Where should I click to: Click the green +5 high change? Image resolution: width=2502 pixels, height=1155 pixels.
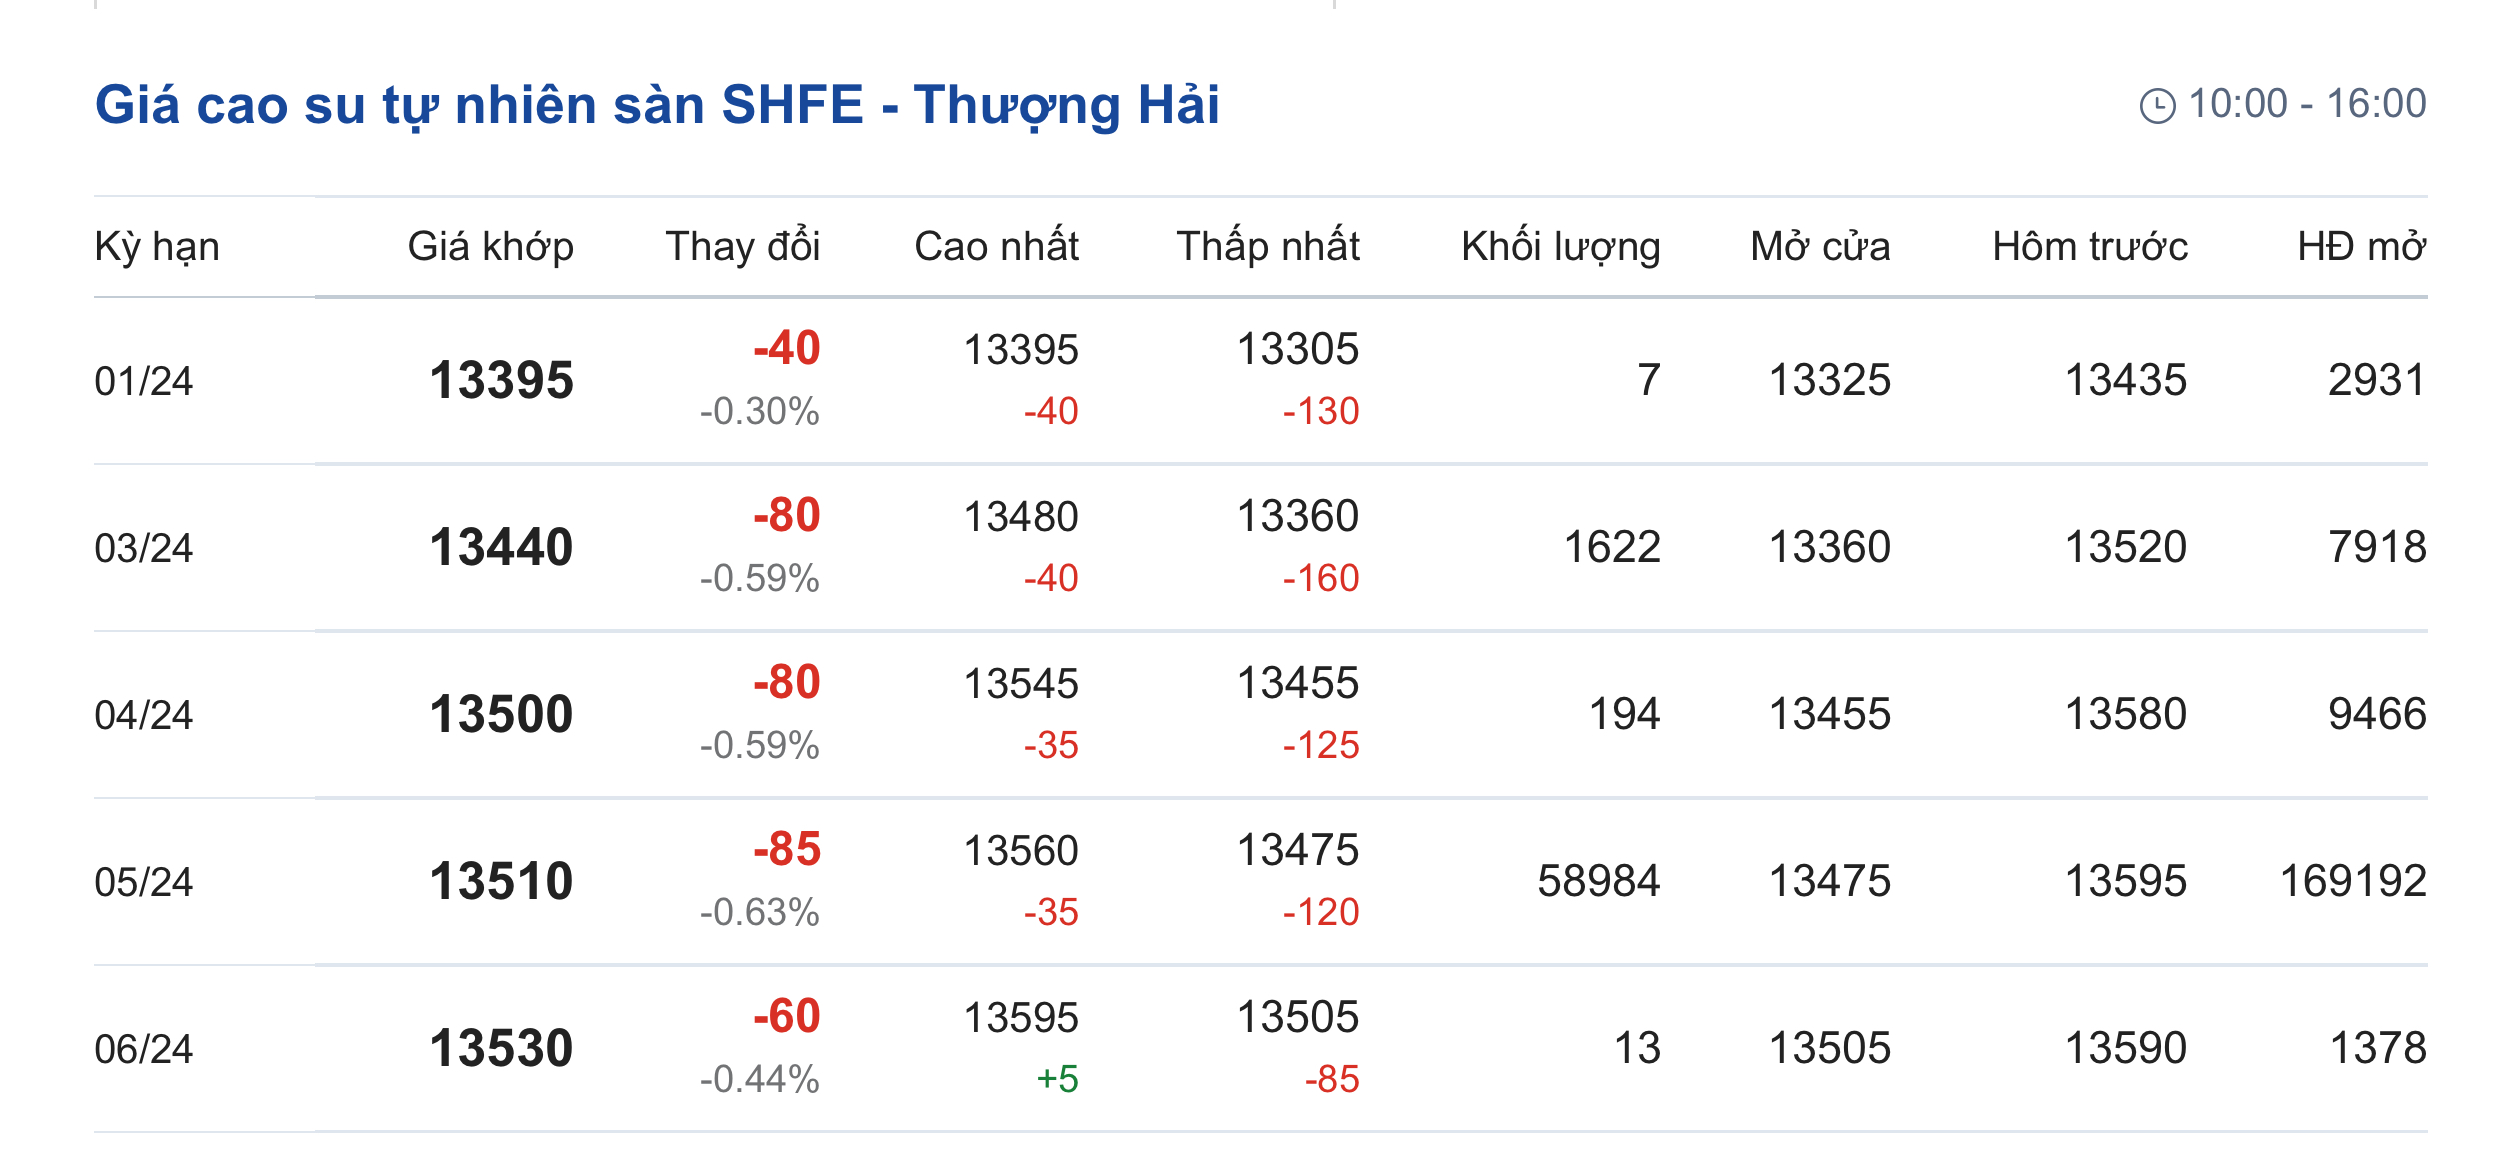1057,1080
